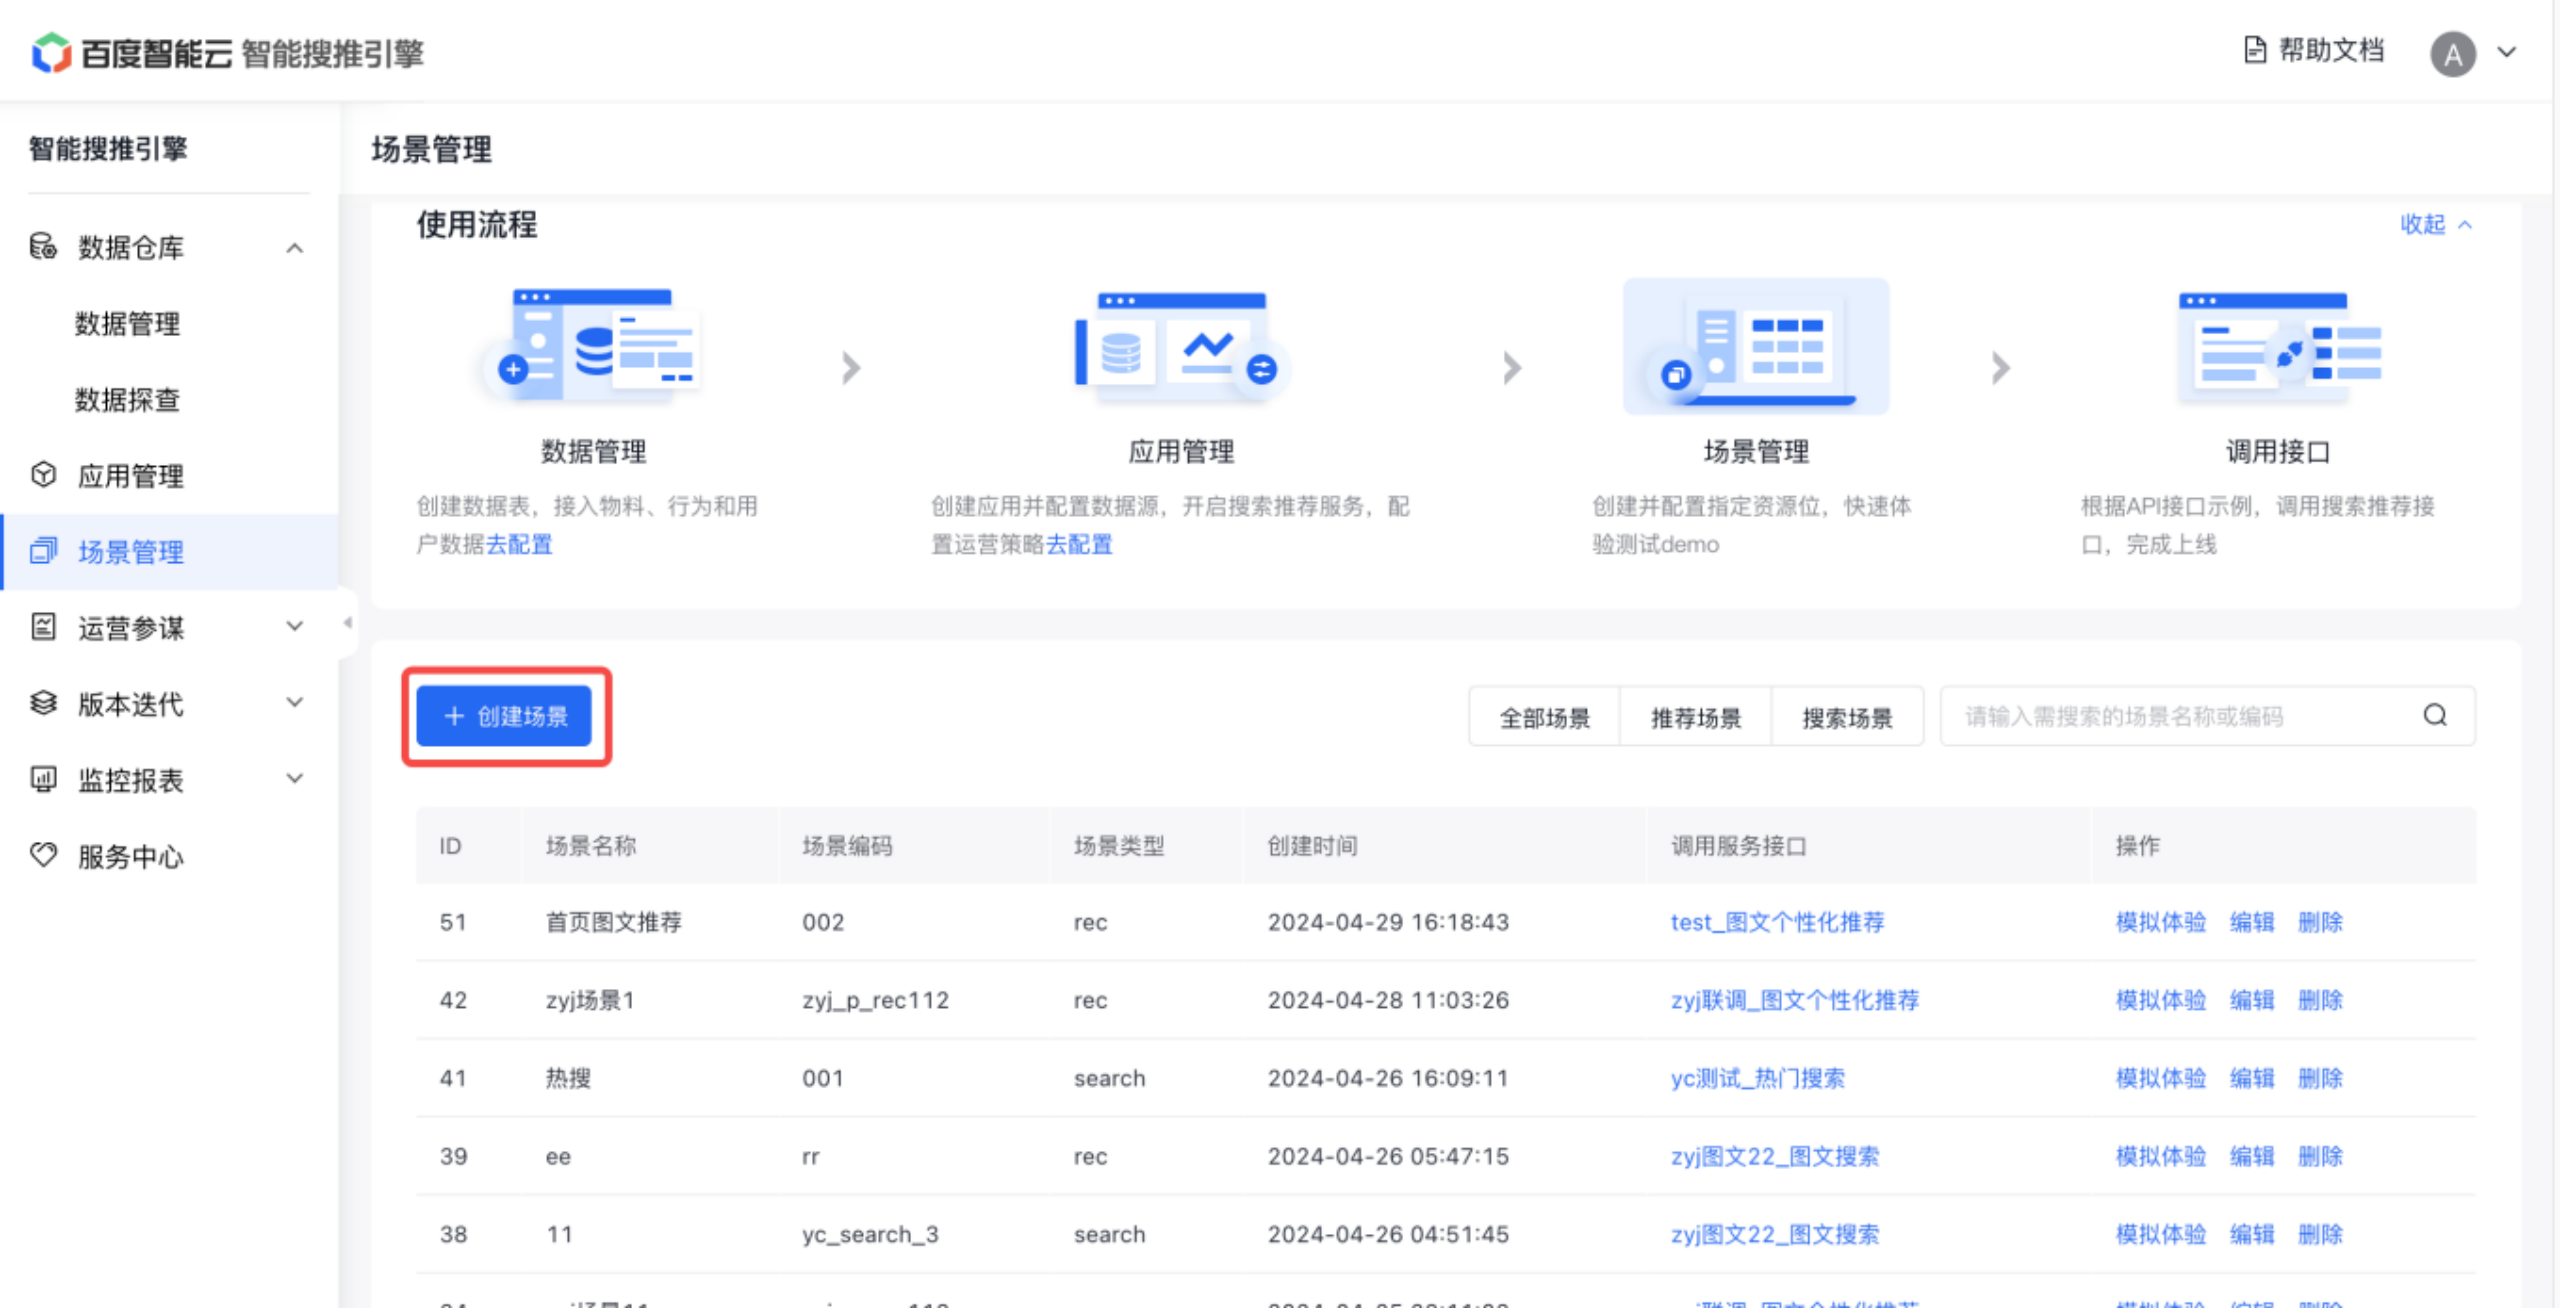The image size is (2560, 1308).
Task: Click the 数据仓库 database icon
Action: click(43, 246)
